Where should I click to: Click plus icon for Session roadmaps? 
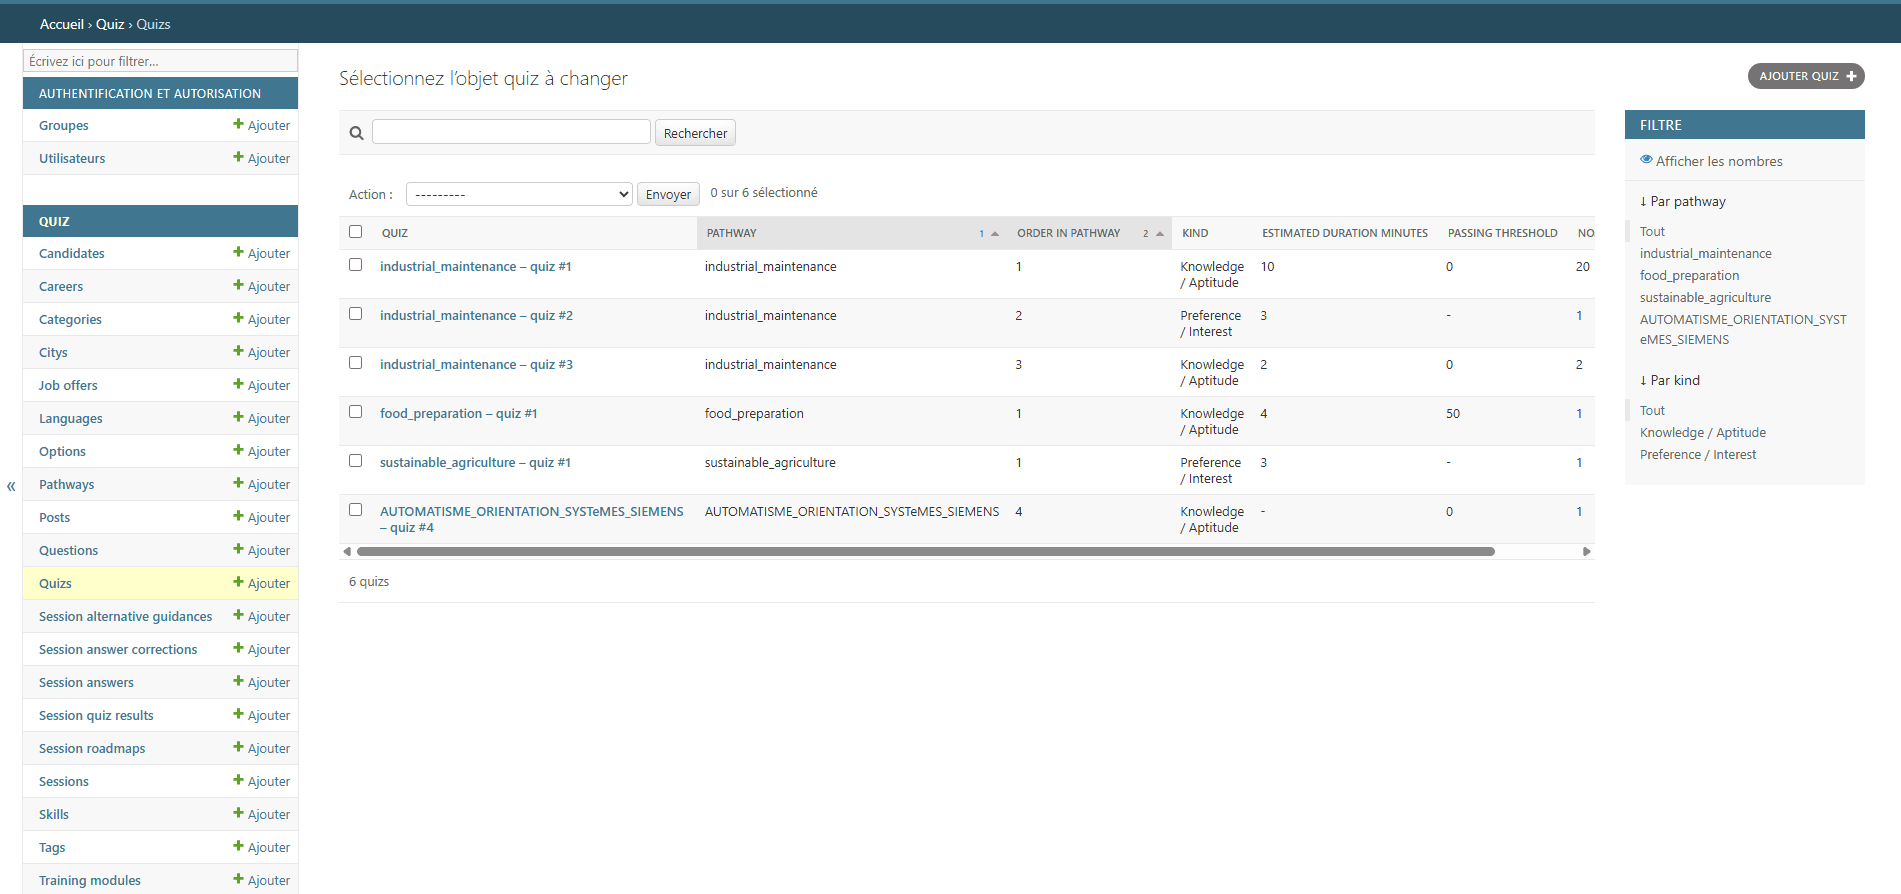(238, 747)
